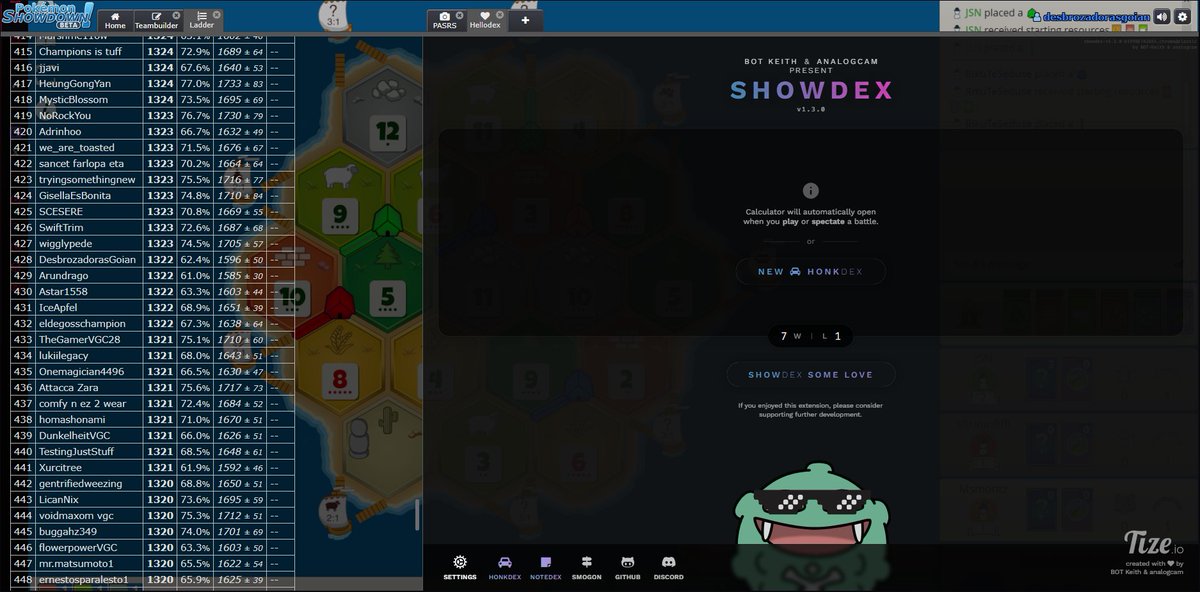
Task: Select ladder row Xurcitree
Action: (153, 467)
